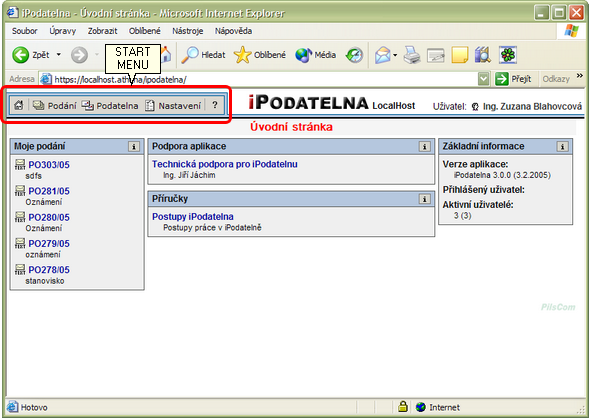Open Technická podpora pro iPodatelnu link
Screen dimensions: 589x418
[225, 164]
